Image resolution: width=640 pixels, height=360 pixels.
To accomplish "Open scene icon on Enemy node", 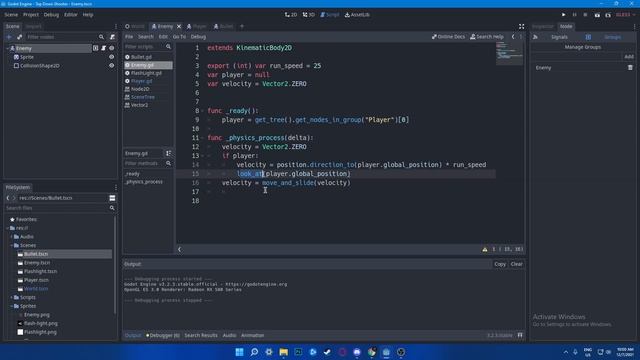I will 96,48.
